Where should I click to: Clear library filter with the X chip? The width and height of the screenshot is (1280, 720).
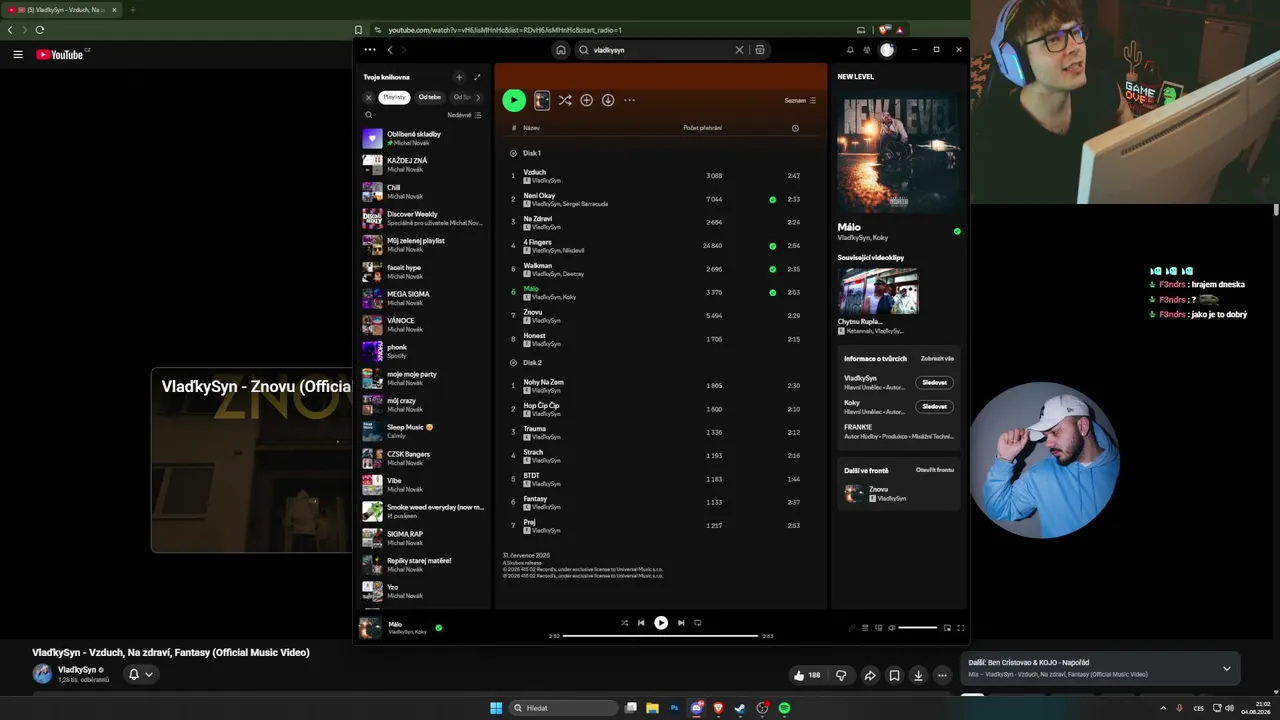[368, 97]
